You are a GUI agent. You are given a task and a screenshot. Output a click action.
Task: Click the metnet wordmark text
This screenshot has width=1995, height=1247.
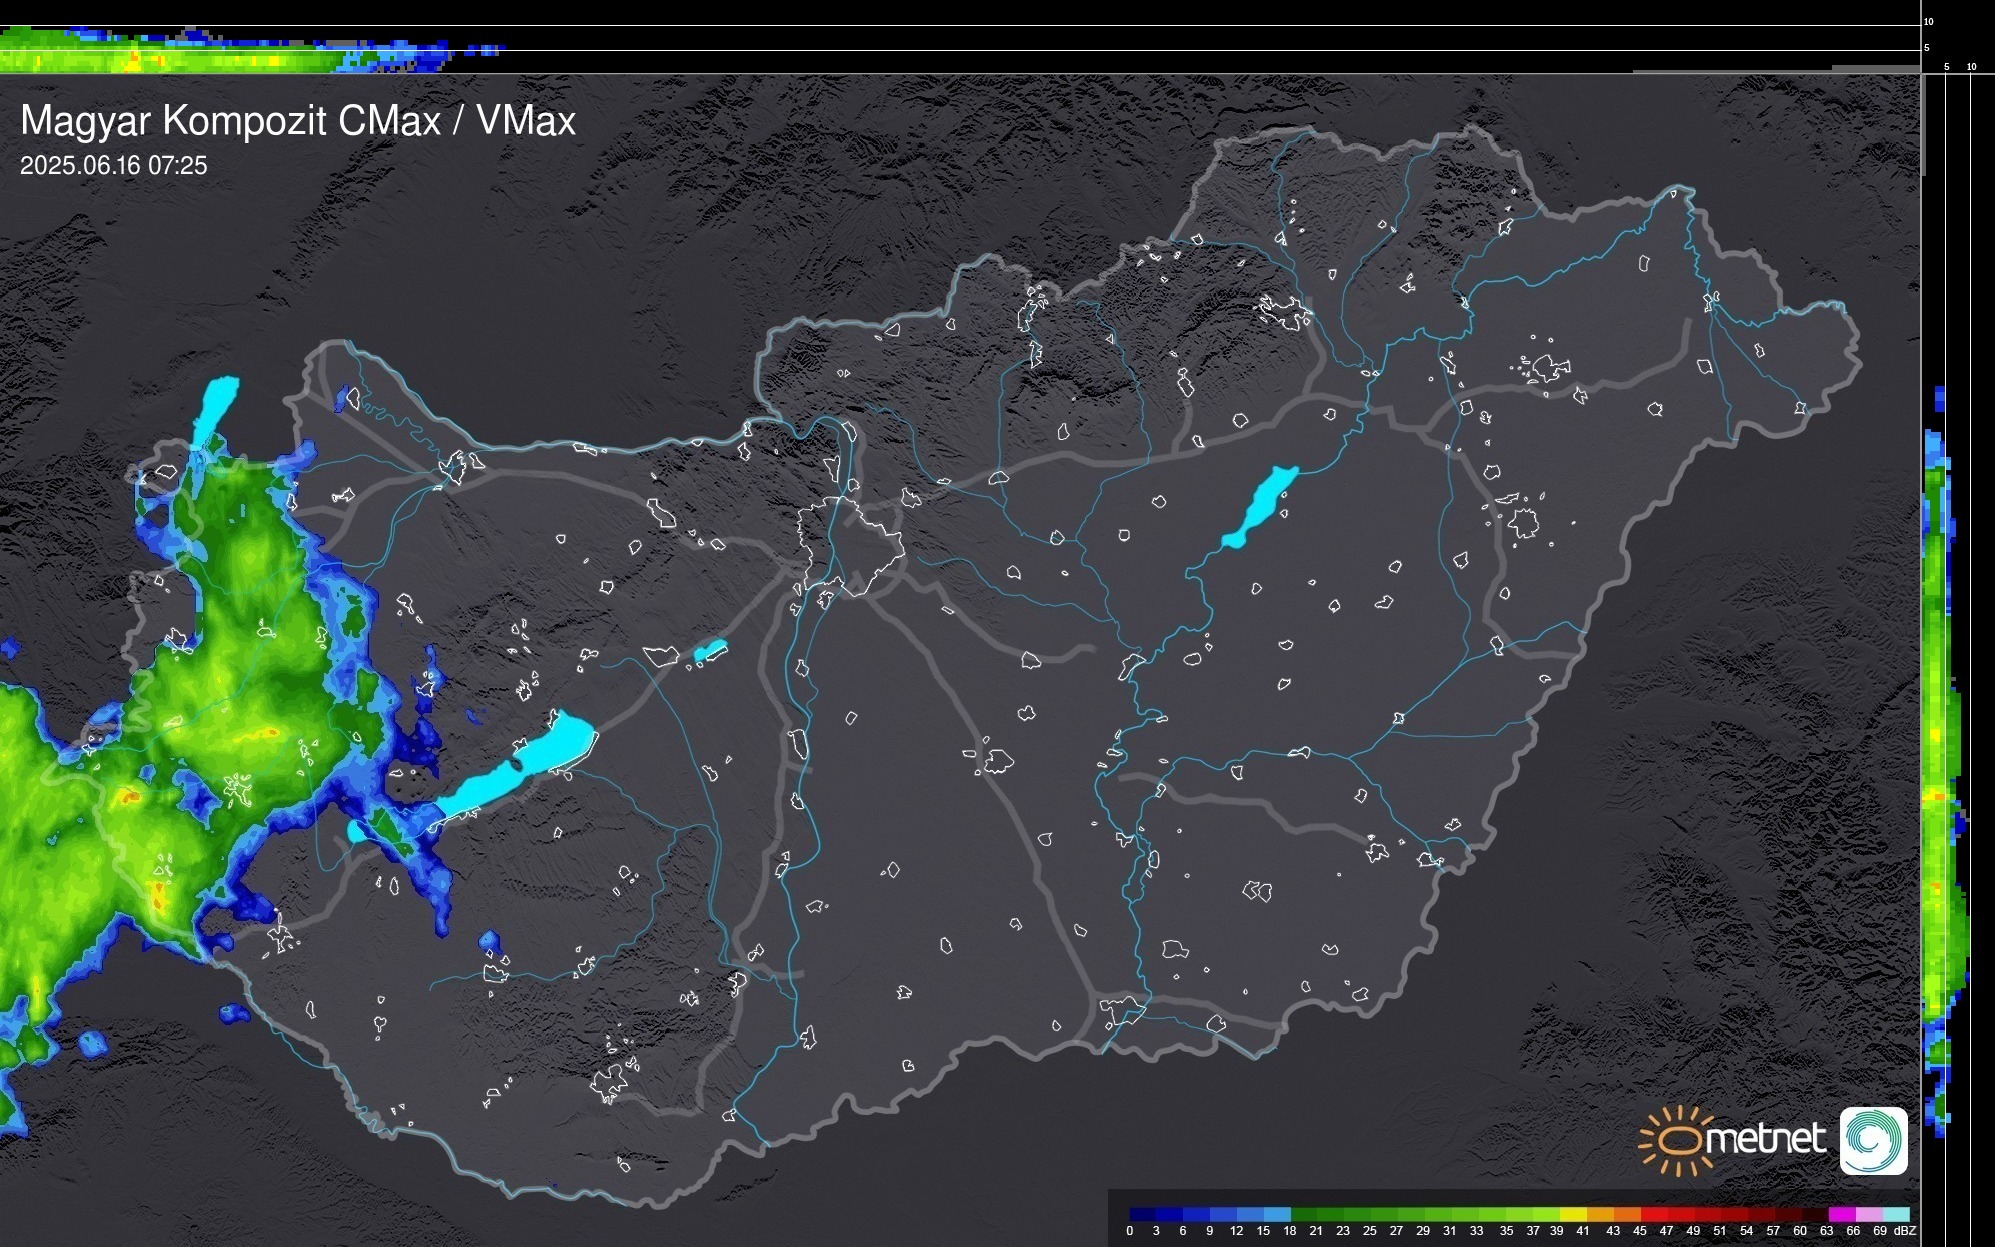click(1766, 1139)
